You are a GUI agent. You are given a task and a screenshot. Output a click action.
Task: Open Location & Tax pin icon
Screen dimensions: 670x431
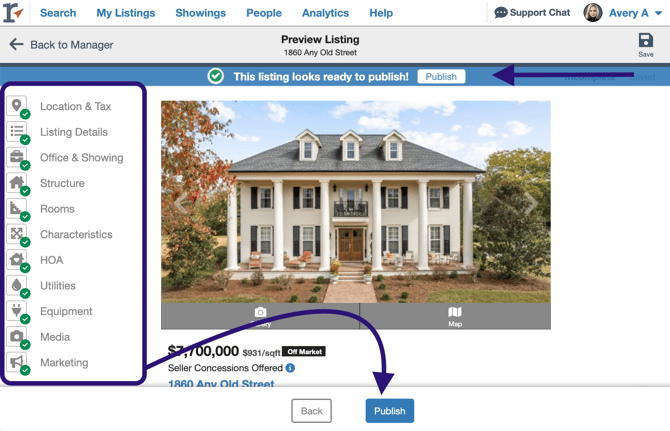pos(17,105)
